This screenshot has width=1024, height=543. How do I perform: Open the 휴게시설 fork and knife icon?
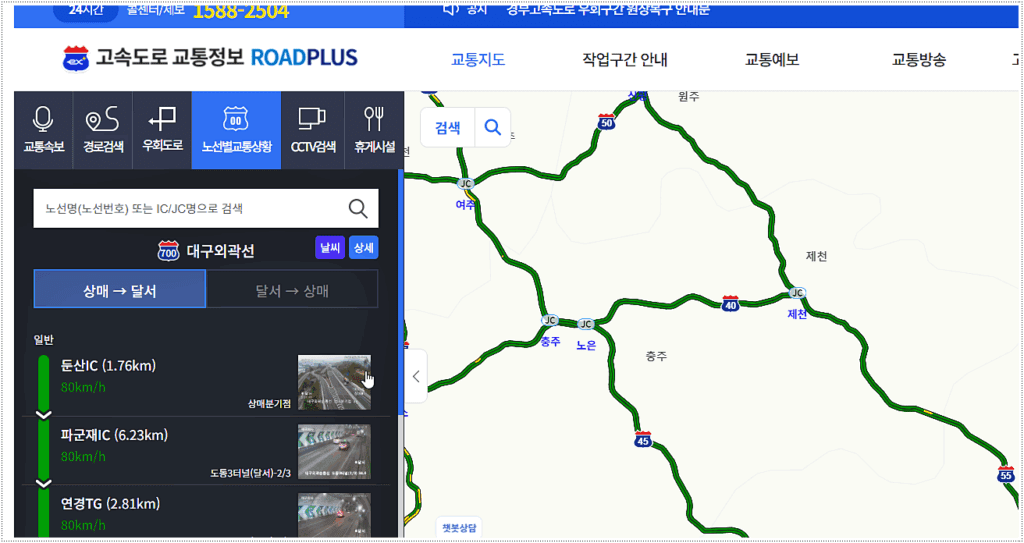pyautogui.click(x=374, y=120)
